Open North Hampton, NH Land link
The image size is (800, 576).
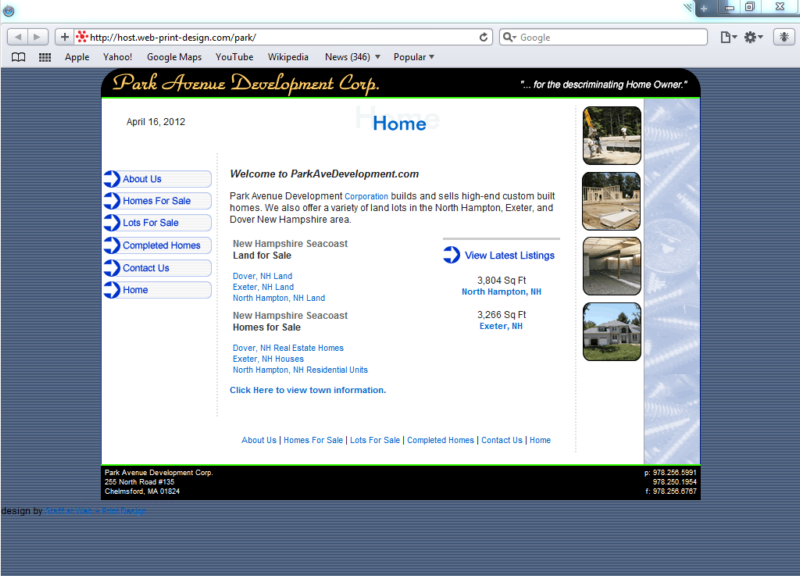[279, 298]
